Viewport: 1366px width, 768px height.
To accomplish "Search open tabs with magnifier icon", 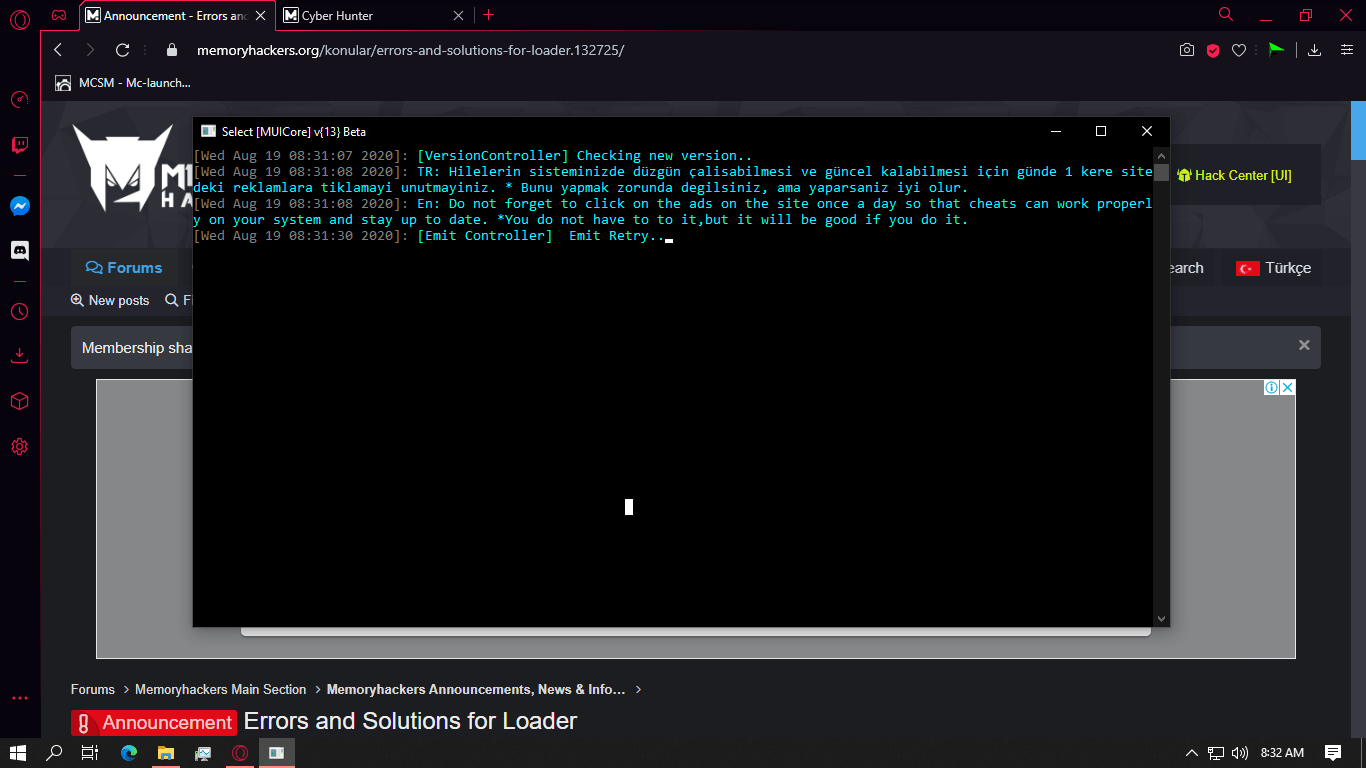I will coord(1226,15).
